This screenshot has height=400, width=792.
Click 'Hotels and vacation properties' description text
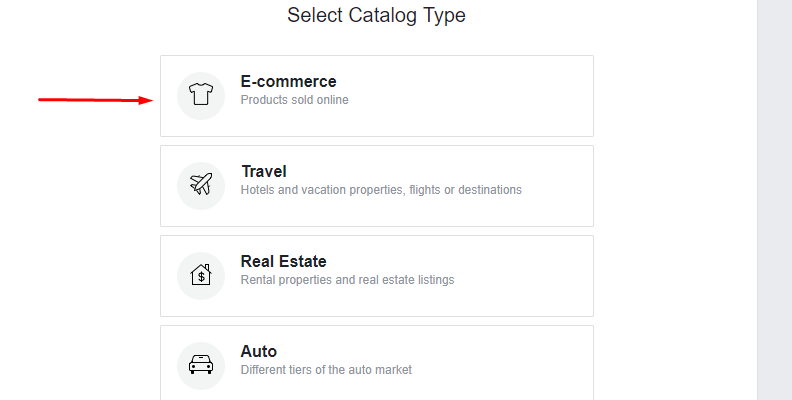(381, 190)
